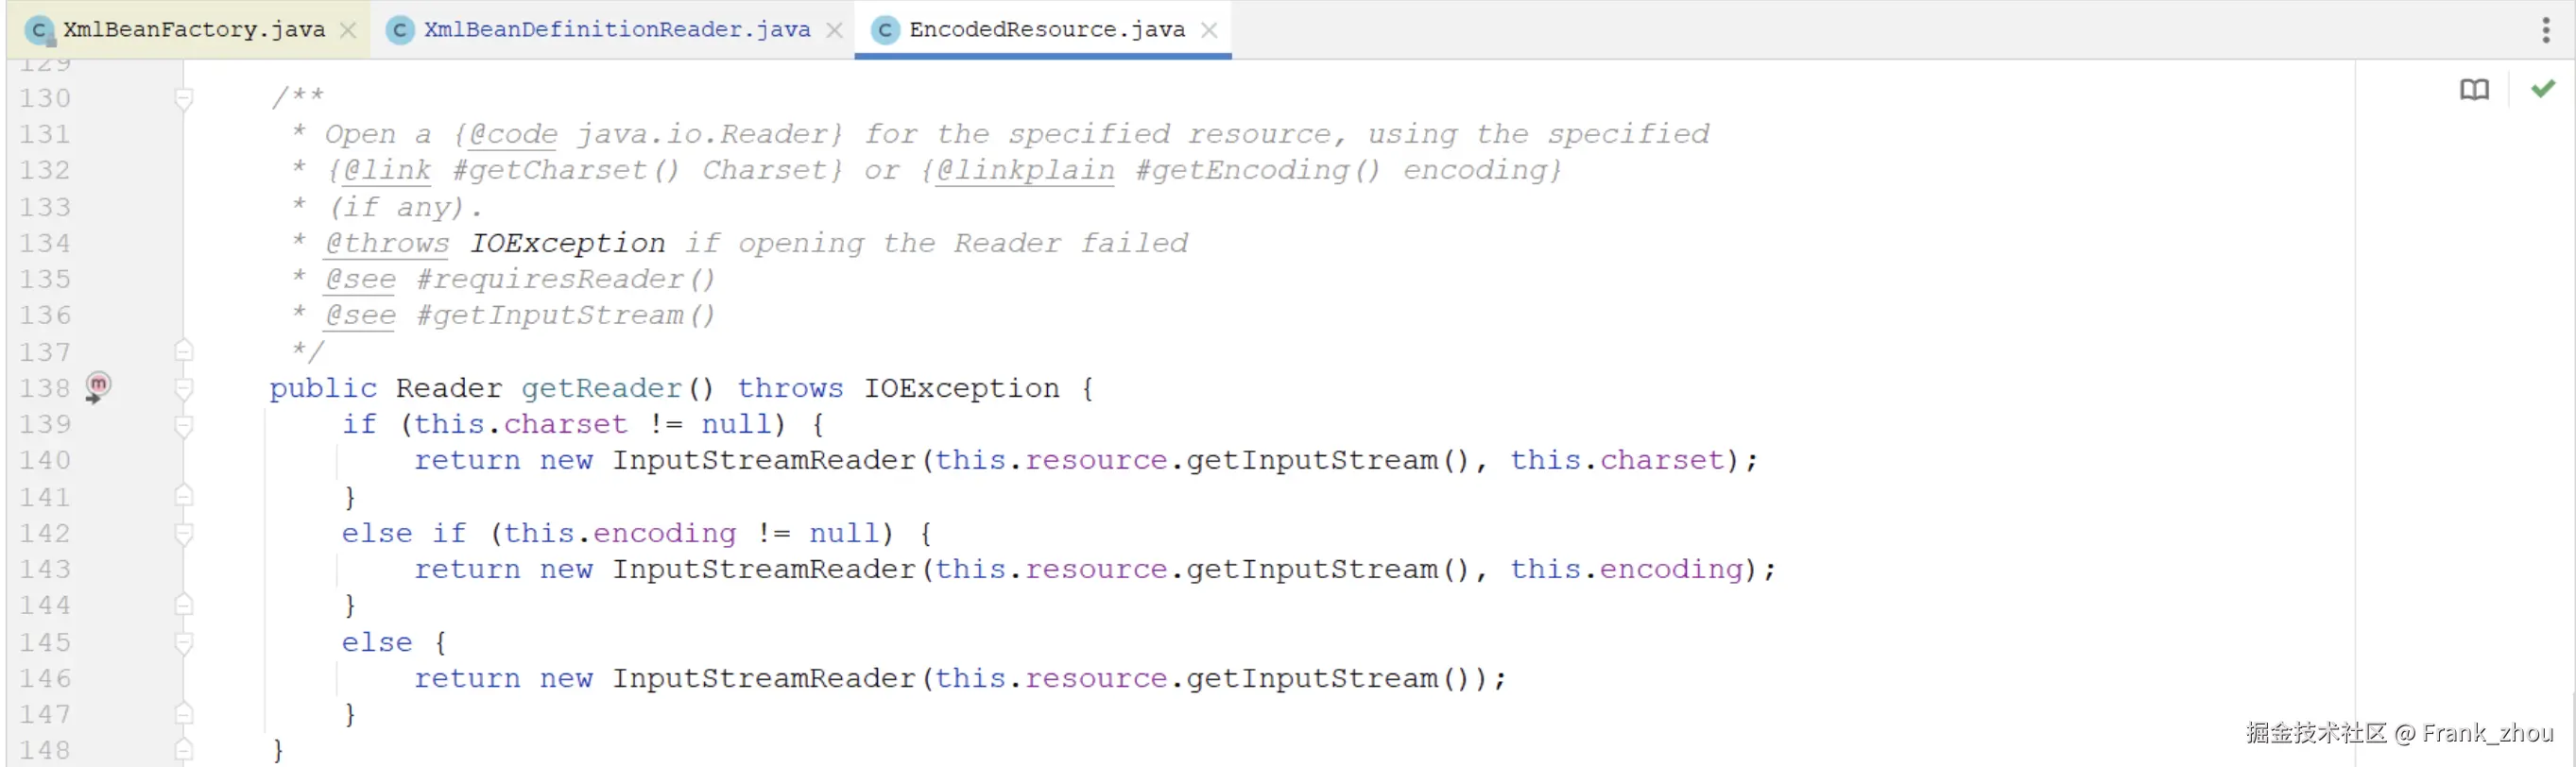The width and height of the screenshot is (2576, 767).
Task: Close the EncodedResource.java tab
Action: click(1209, 30)
